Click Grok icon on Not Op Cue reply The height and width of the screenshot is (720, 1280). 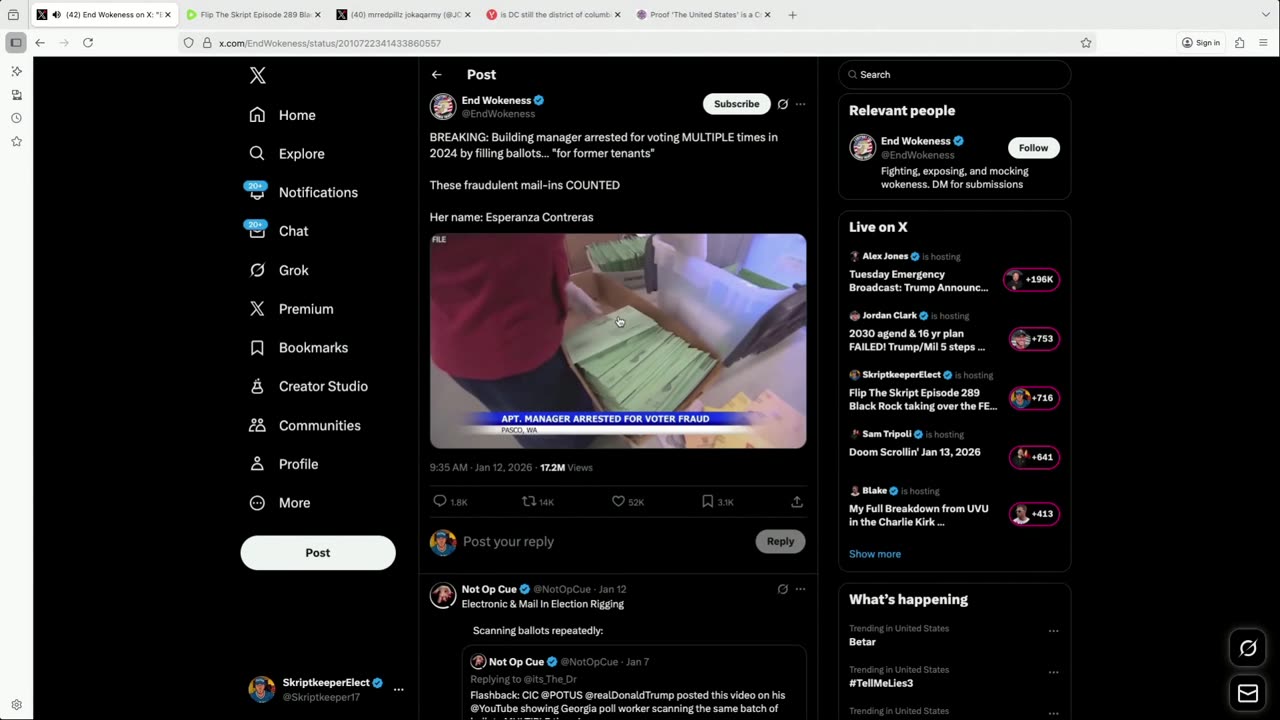[x=783, y=589]
